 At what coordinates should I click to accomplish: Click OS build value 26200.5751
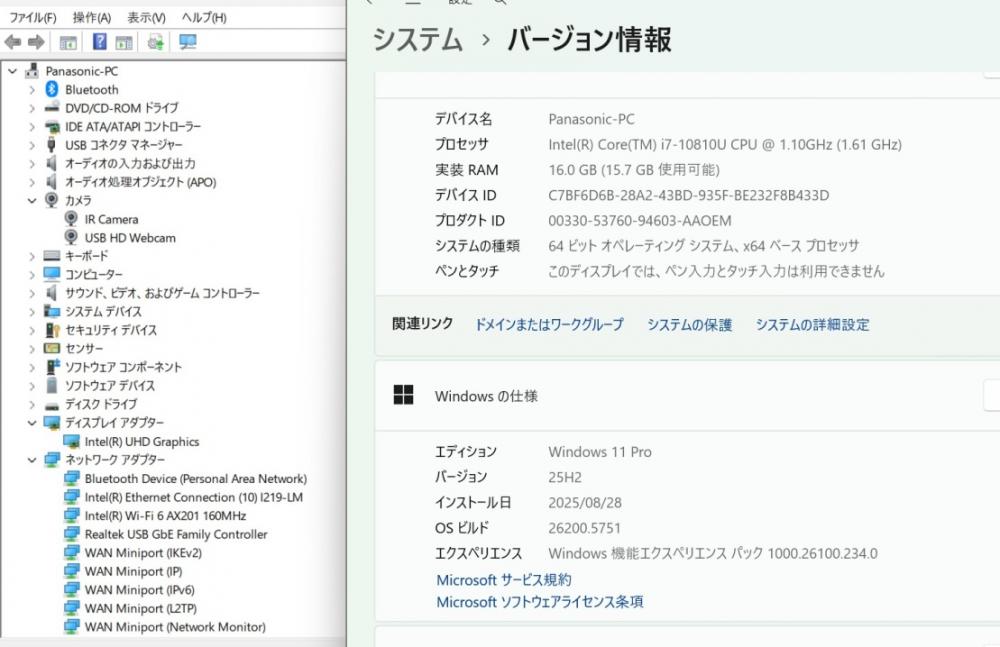point(584,528)
